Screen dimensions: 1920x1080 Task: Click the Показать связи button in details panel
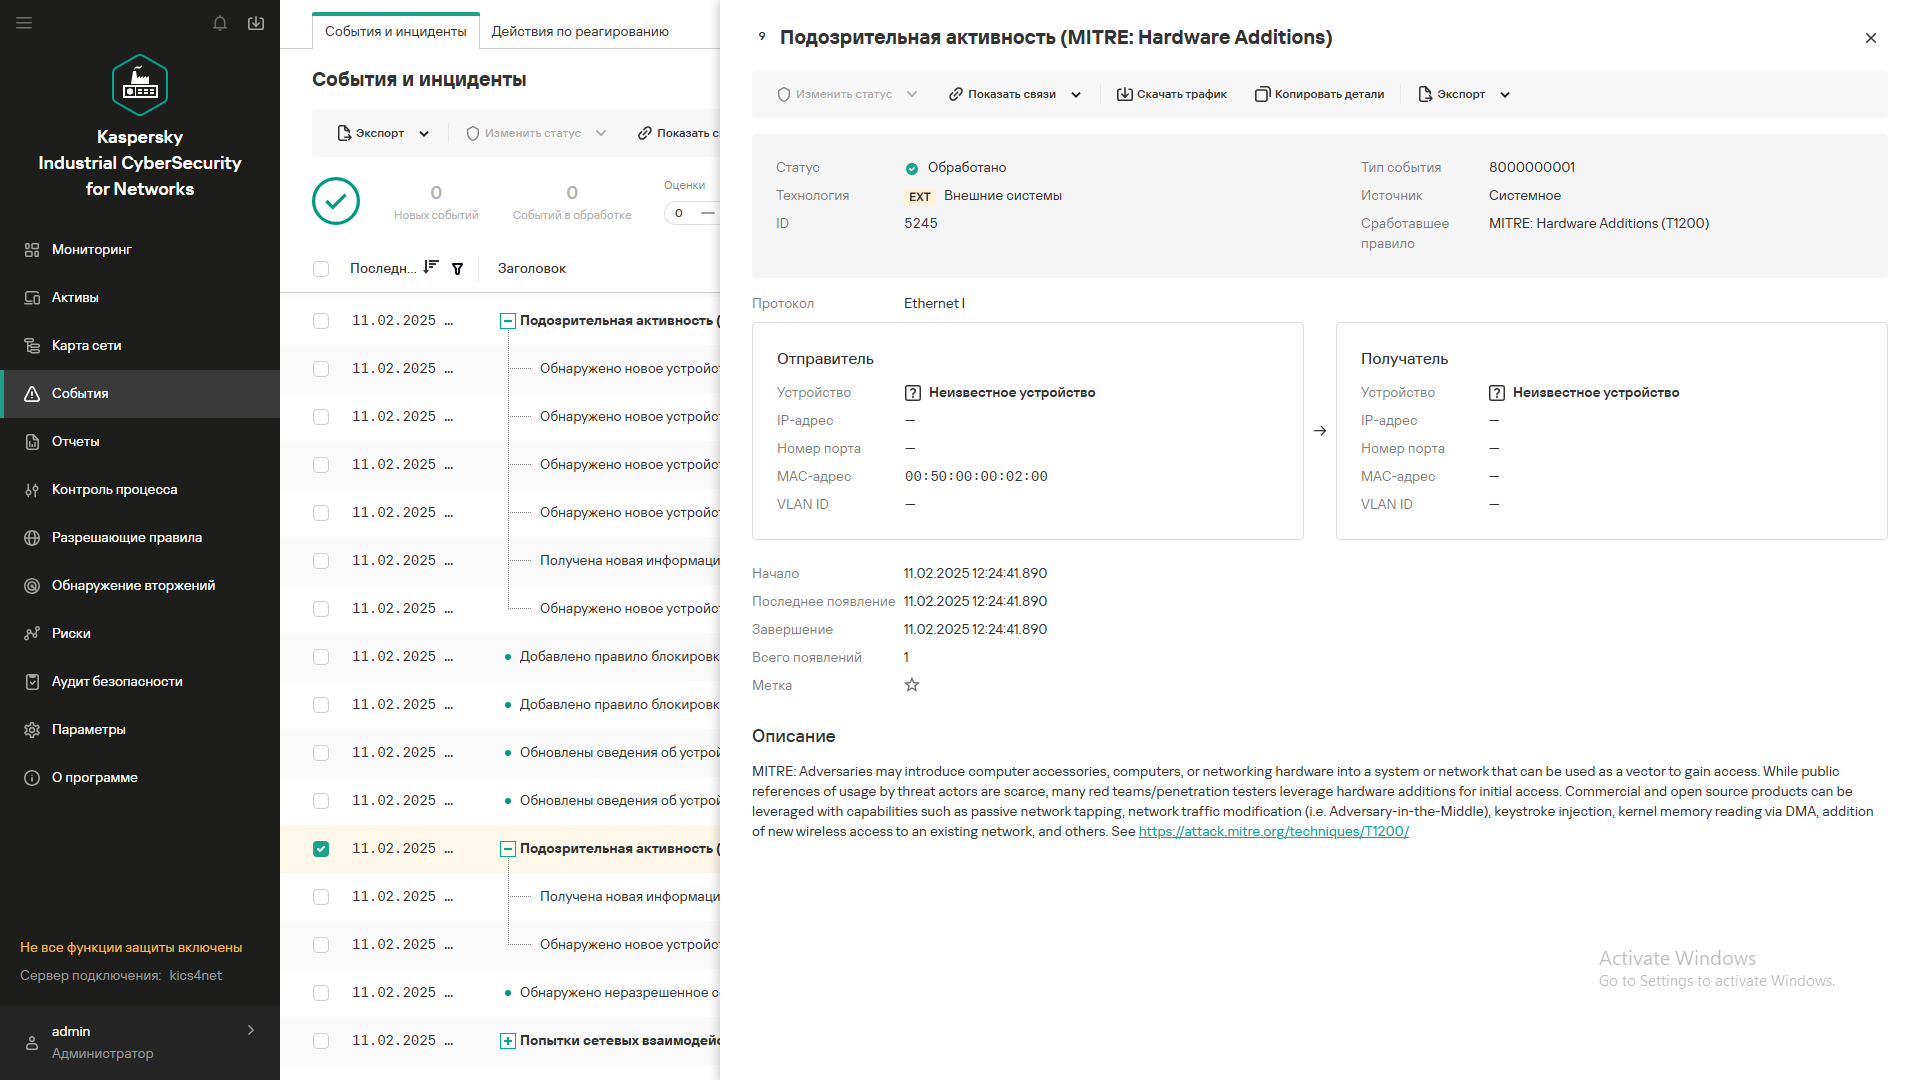pos(1003,94)
